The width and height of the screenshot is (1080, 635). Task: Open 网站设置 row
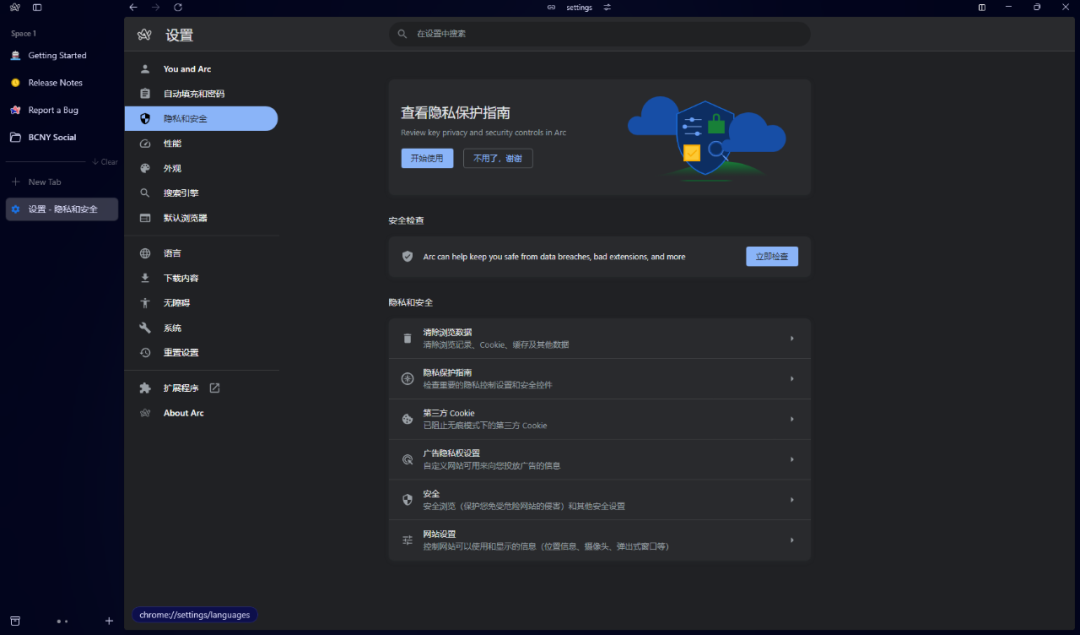click(599, 540)
